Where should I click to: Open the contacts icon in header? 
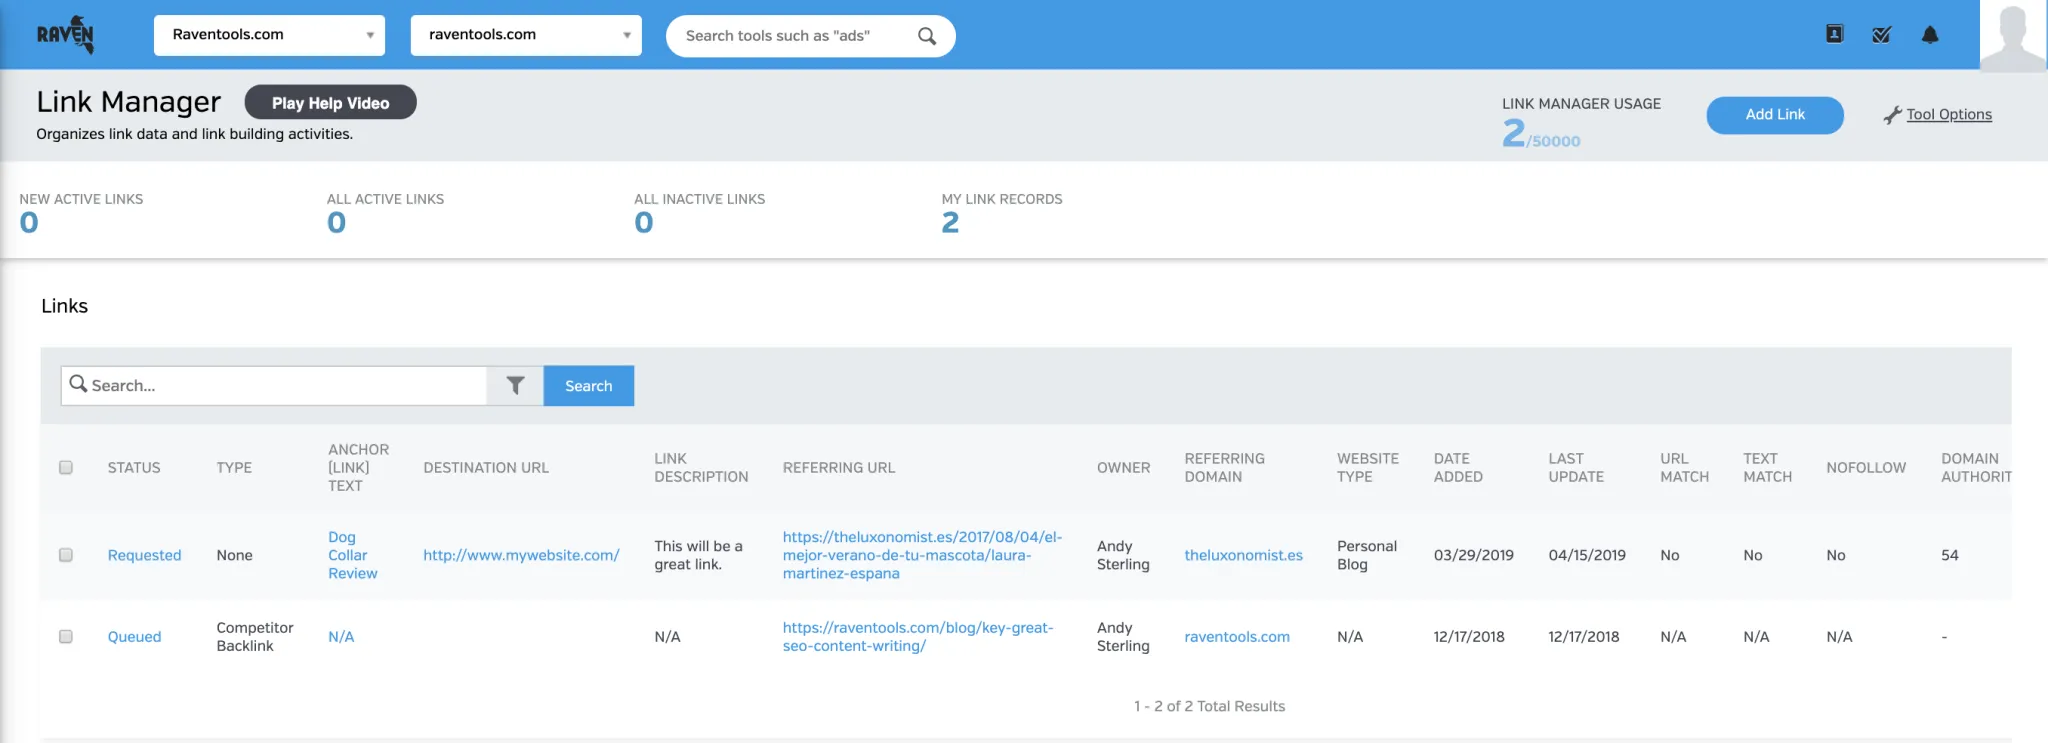click(1834, 34)
